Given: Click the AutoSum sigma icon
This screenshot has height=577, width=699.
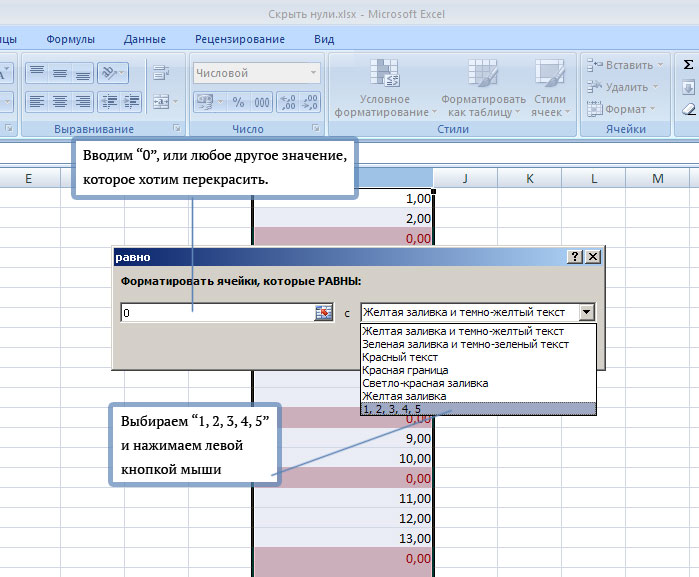Looking at the screenshot, I should (x=688, y=65).
